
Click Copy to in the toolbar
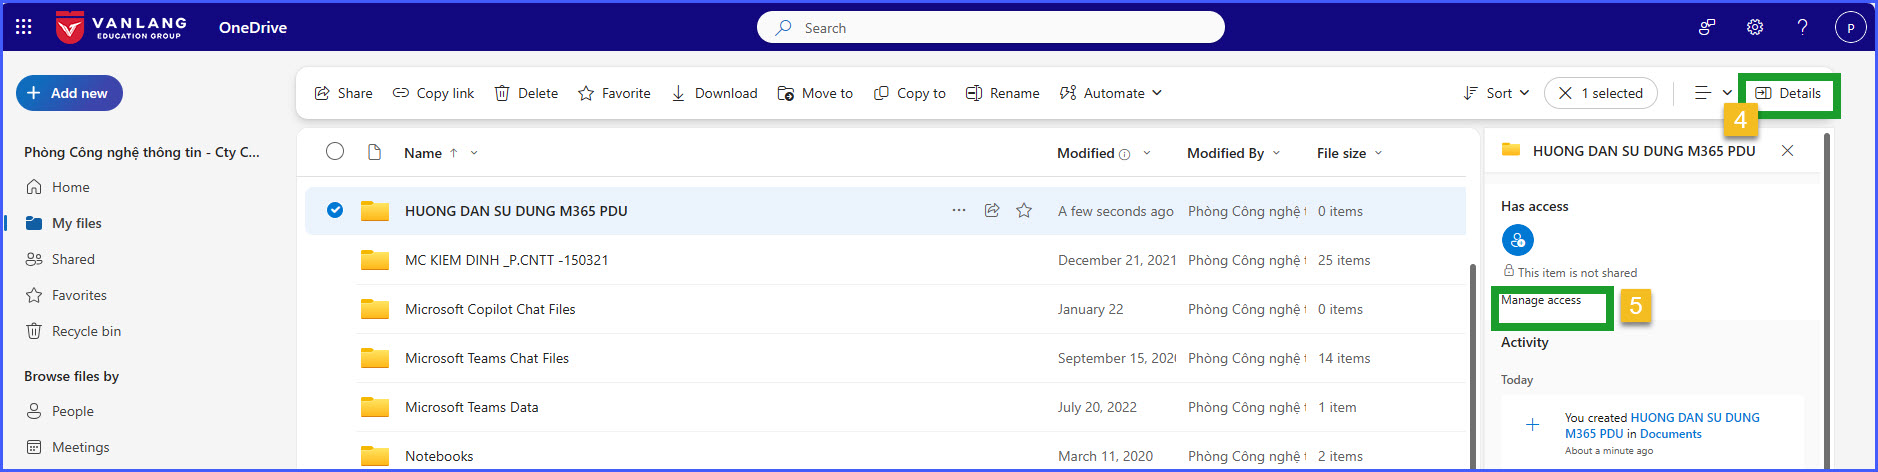[909, 93]
